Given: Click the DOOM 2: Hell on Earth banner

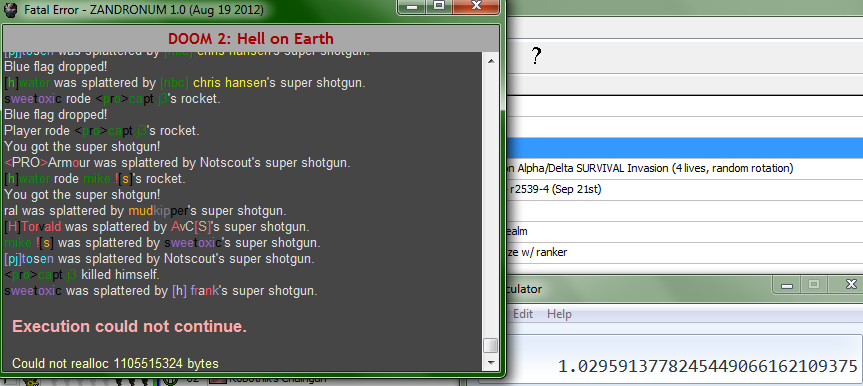Looking at the screenshot, I should [250, 39].
